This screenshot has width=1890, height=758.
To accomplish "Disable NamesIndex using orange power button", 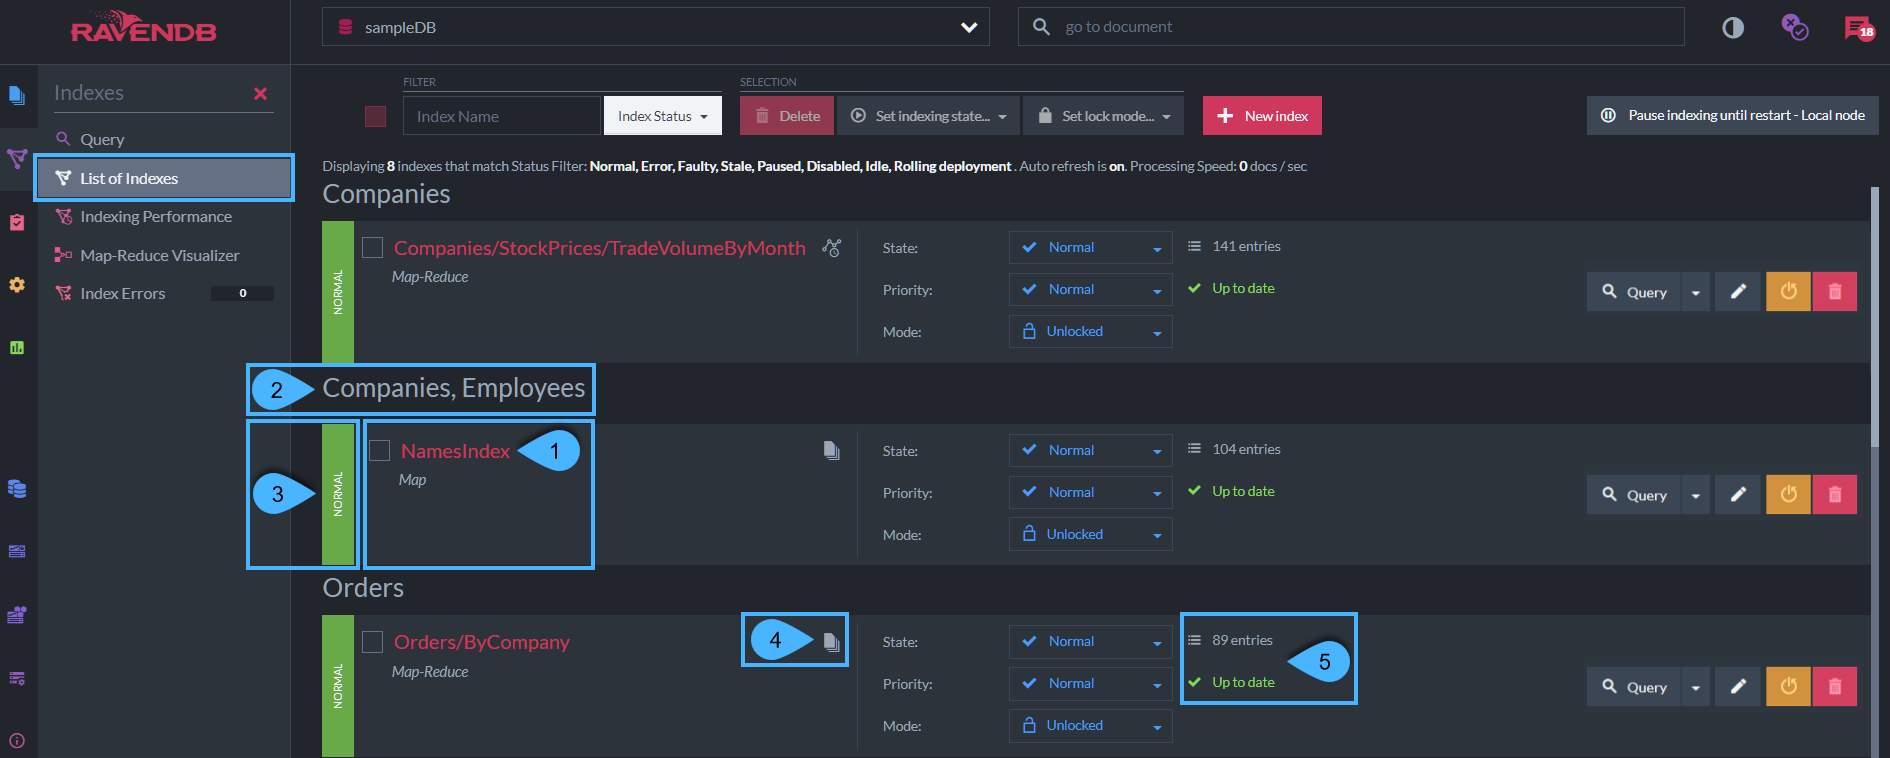I will 1788,495.
